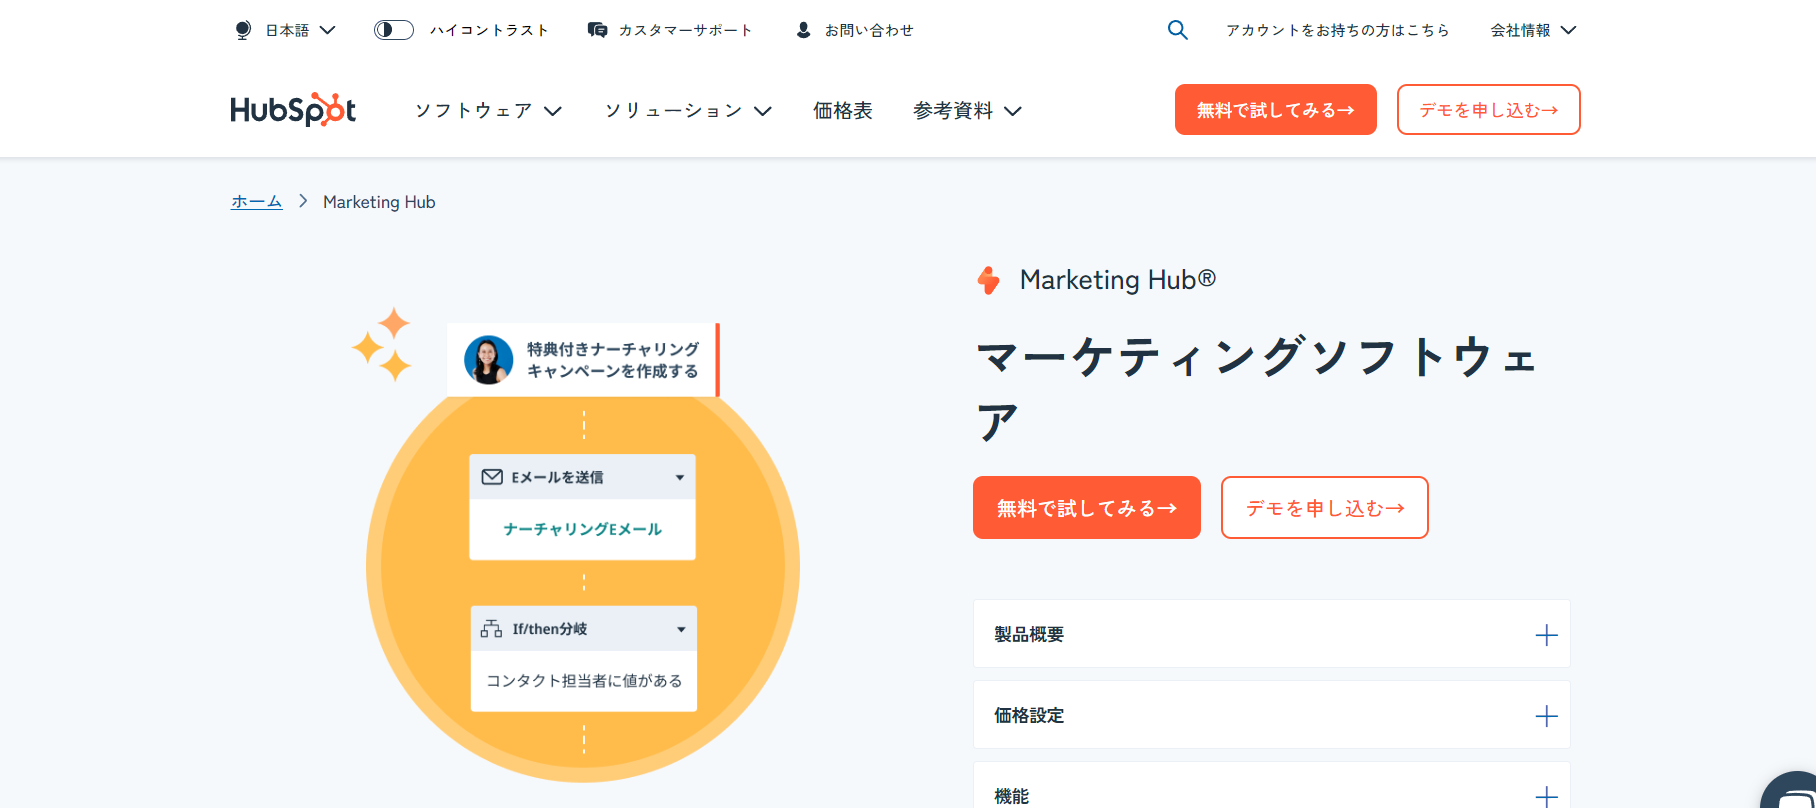Expand the 価格設定 accordion
This screenshot has width=1816, height=808.
1272,715
